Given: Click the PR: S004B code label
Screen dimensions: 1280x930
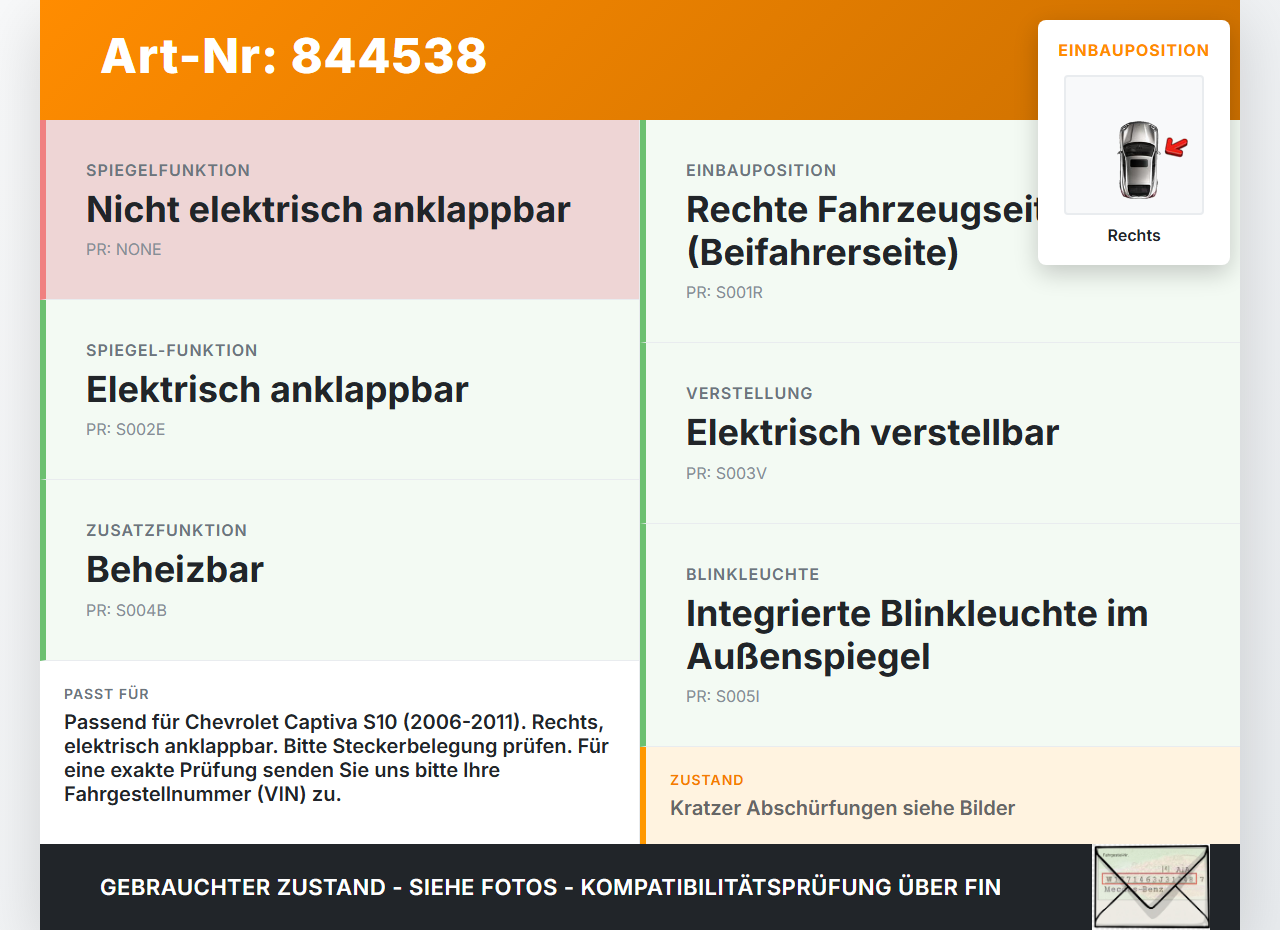Looking at the screenshot, I should [126, 610].
